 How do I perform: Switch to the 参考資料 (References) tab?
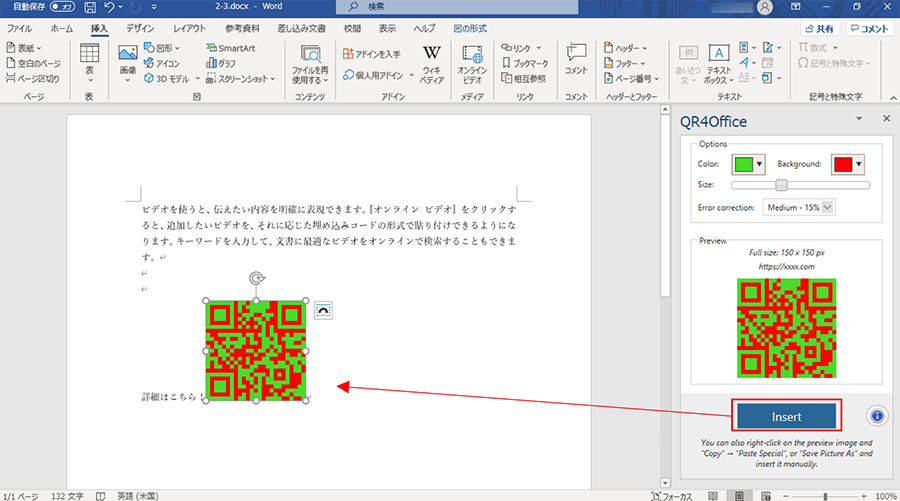(242, 28)
